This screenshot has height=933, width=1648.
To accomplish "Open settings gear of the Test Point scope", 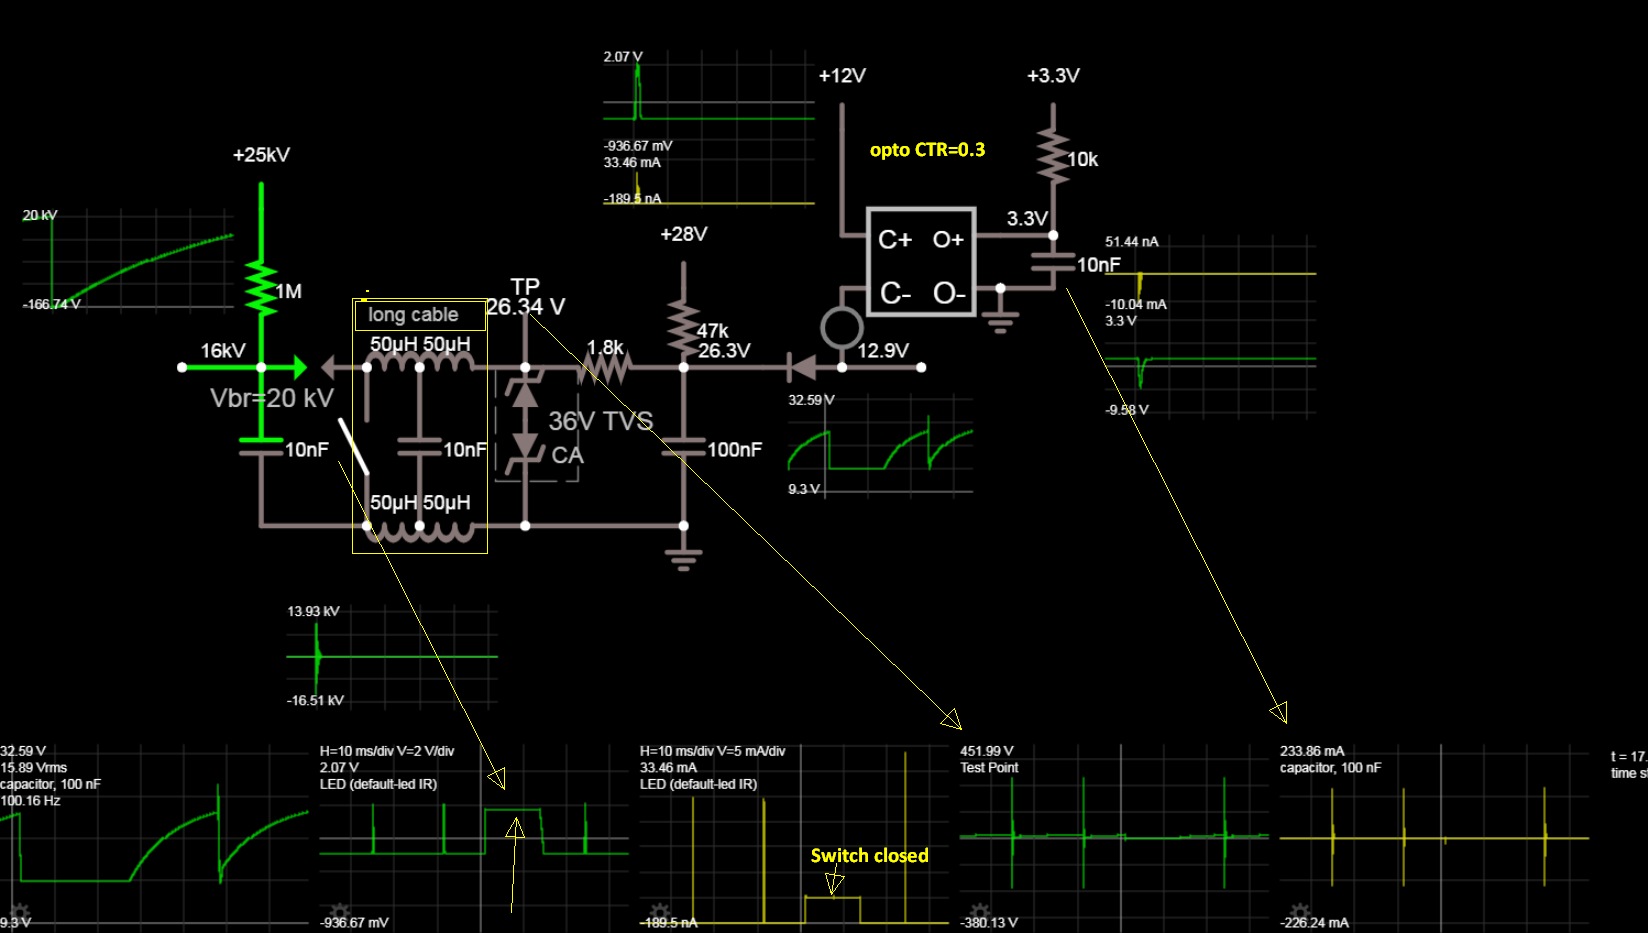I will [979, 913].
